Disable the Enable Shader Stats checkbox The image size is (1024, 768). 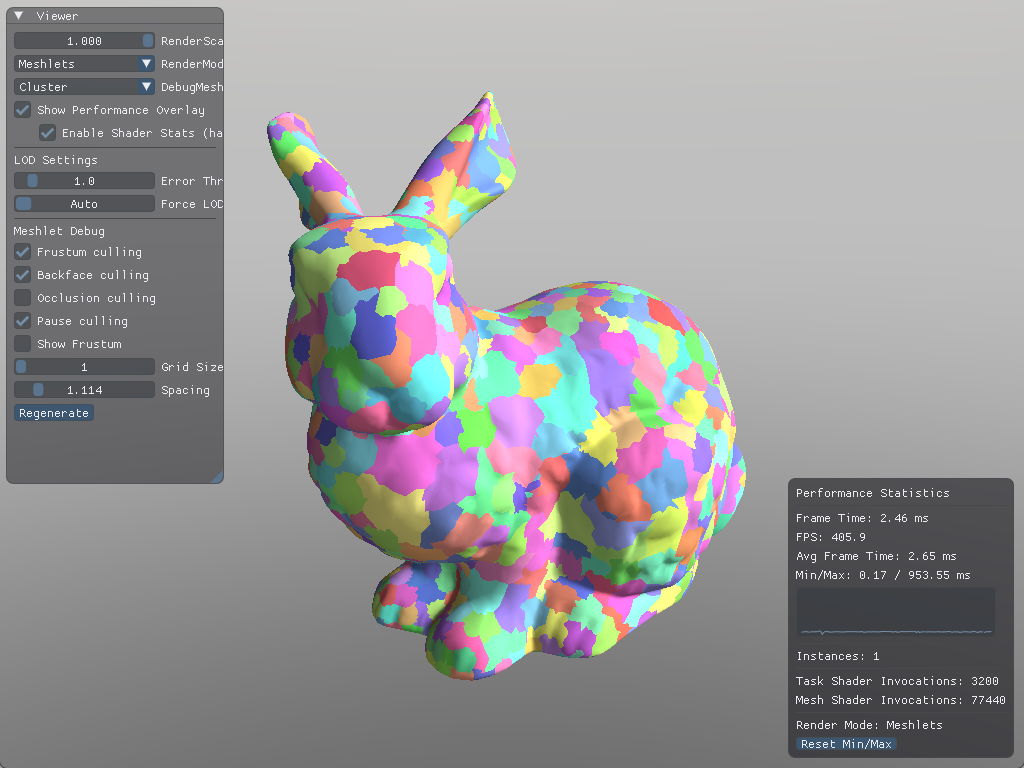coord(47,133)
